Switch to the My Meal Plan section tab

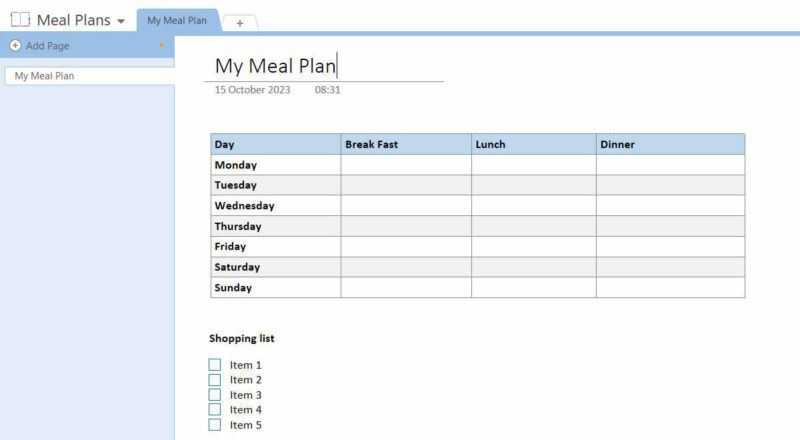tap(177, 20)
